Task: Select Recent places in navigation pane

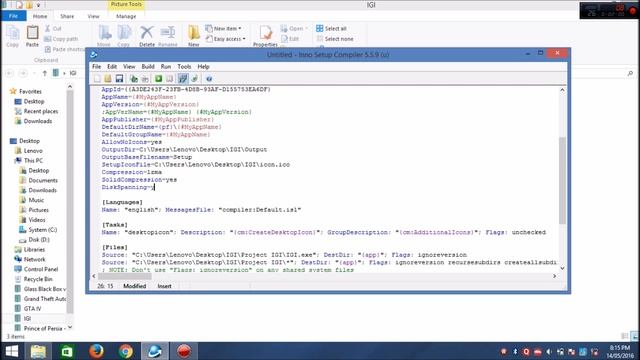Action: [36, 111]
